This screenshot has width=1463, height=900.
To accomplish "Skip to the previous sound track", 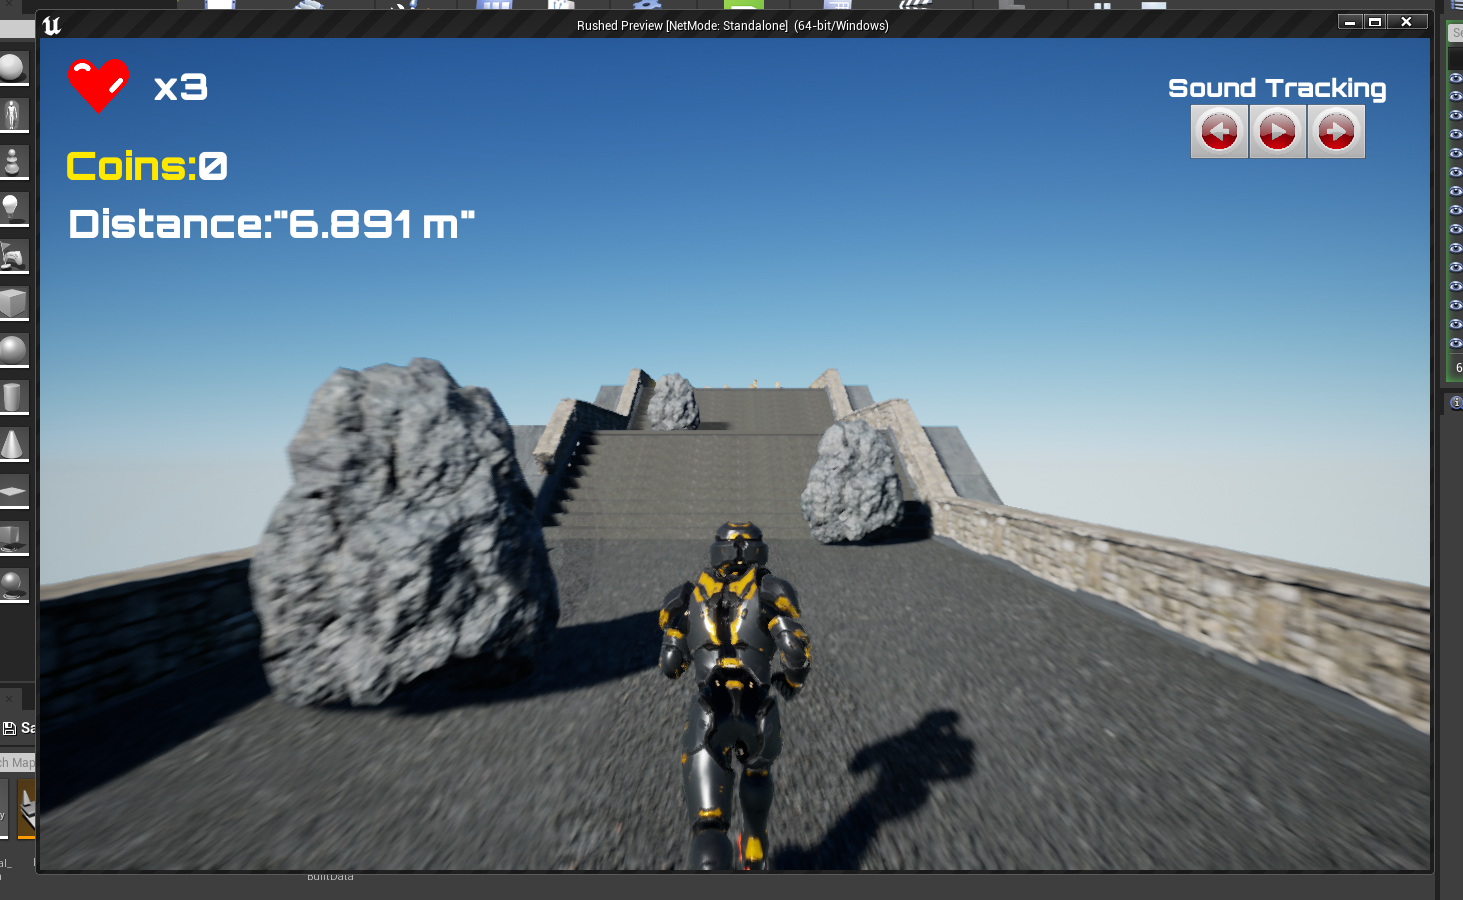I will click(1219, 132).
